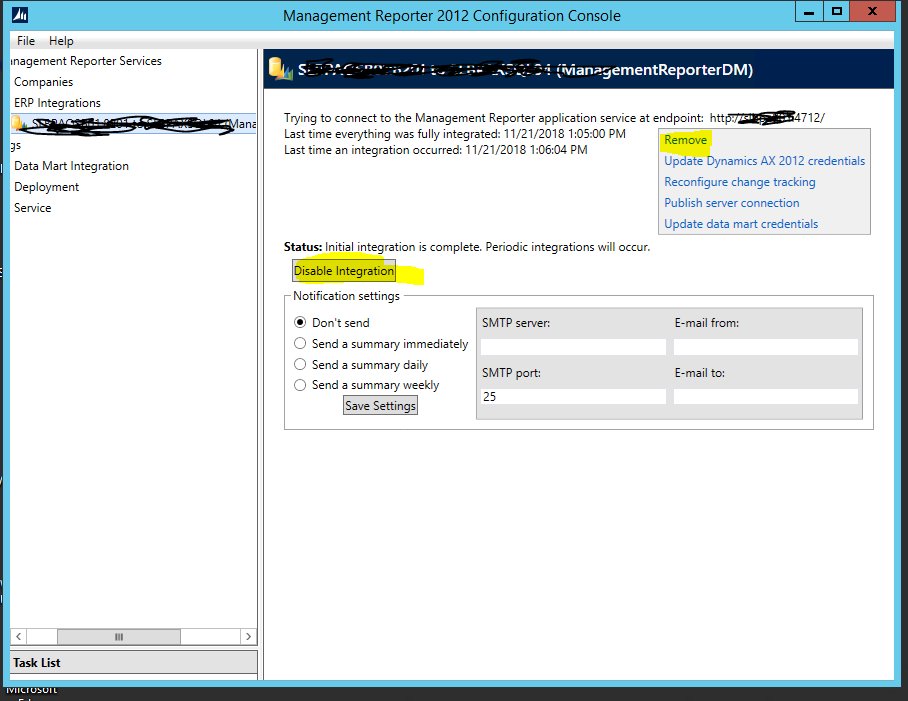This screenshot has width=908, height=701.
Task: Click the database icon in the header banner
Action: click(280, 70)
